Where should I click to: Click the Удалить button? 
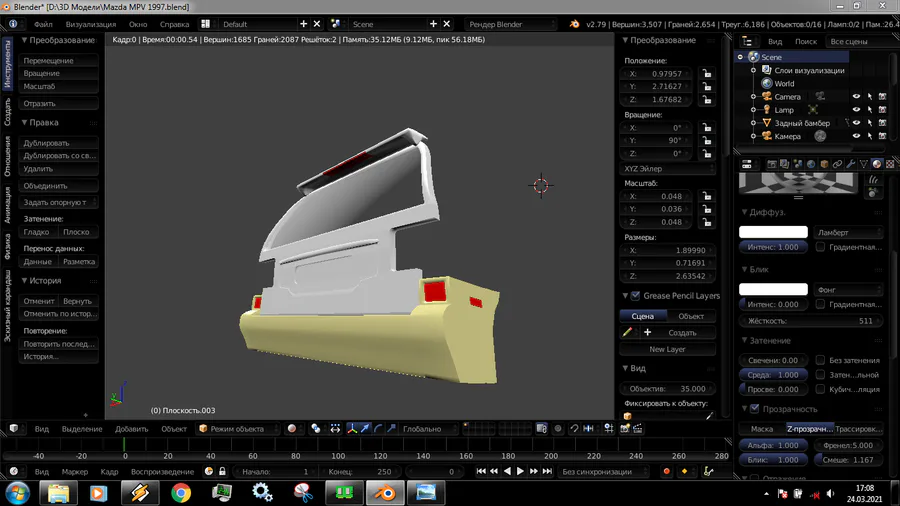(59, 169)
